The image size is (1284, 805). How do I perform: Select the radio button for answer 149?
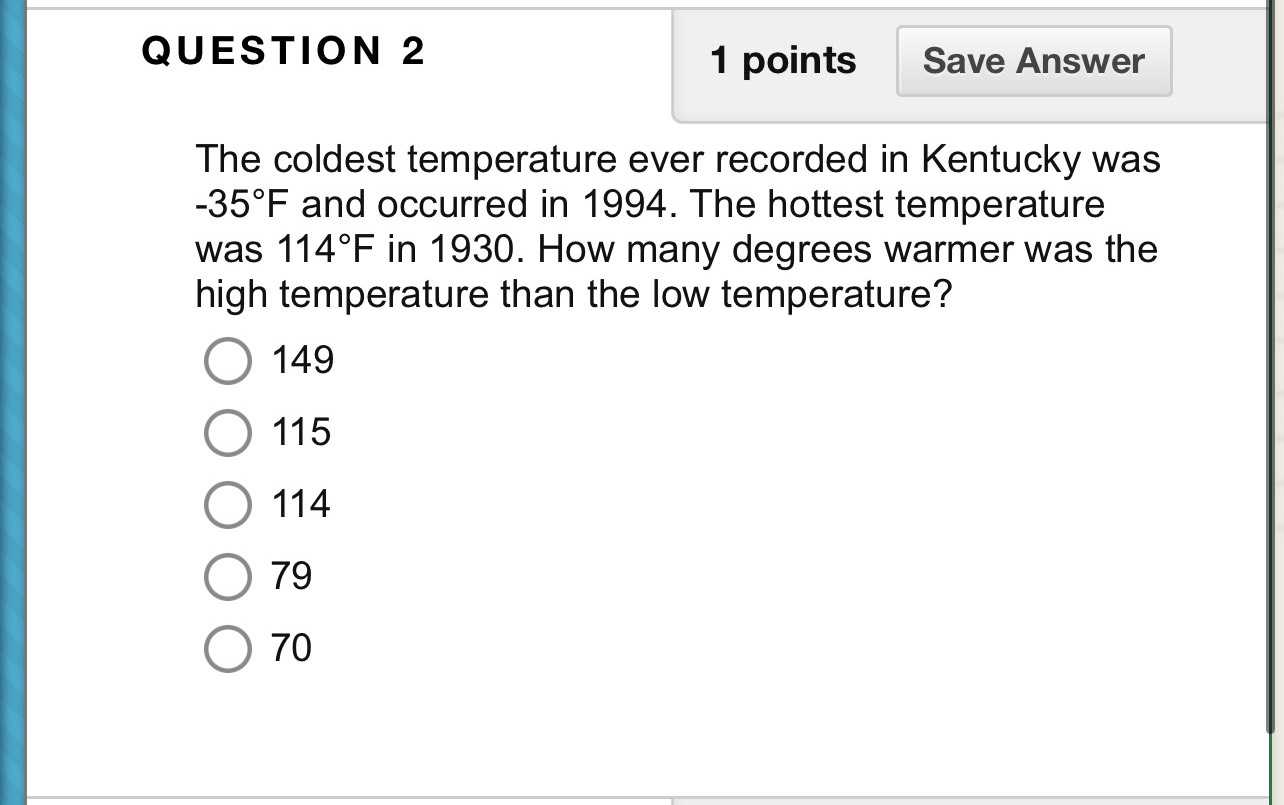pyautogui.click(x=228, y=361)
